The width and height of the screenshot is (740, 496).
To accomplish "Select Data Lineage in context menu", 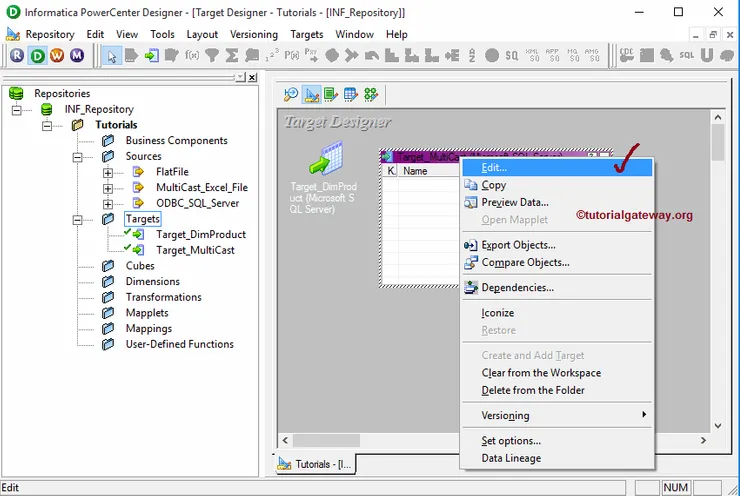I will [557, 458].
